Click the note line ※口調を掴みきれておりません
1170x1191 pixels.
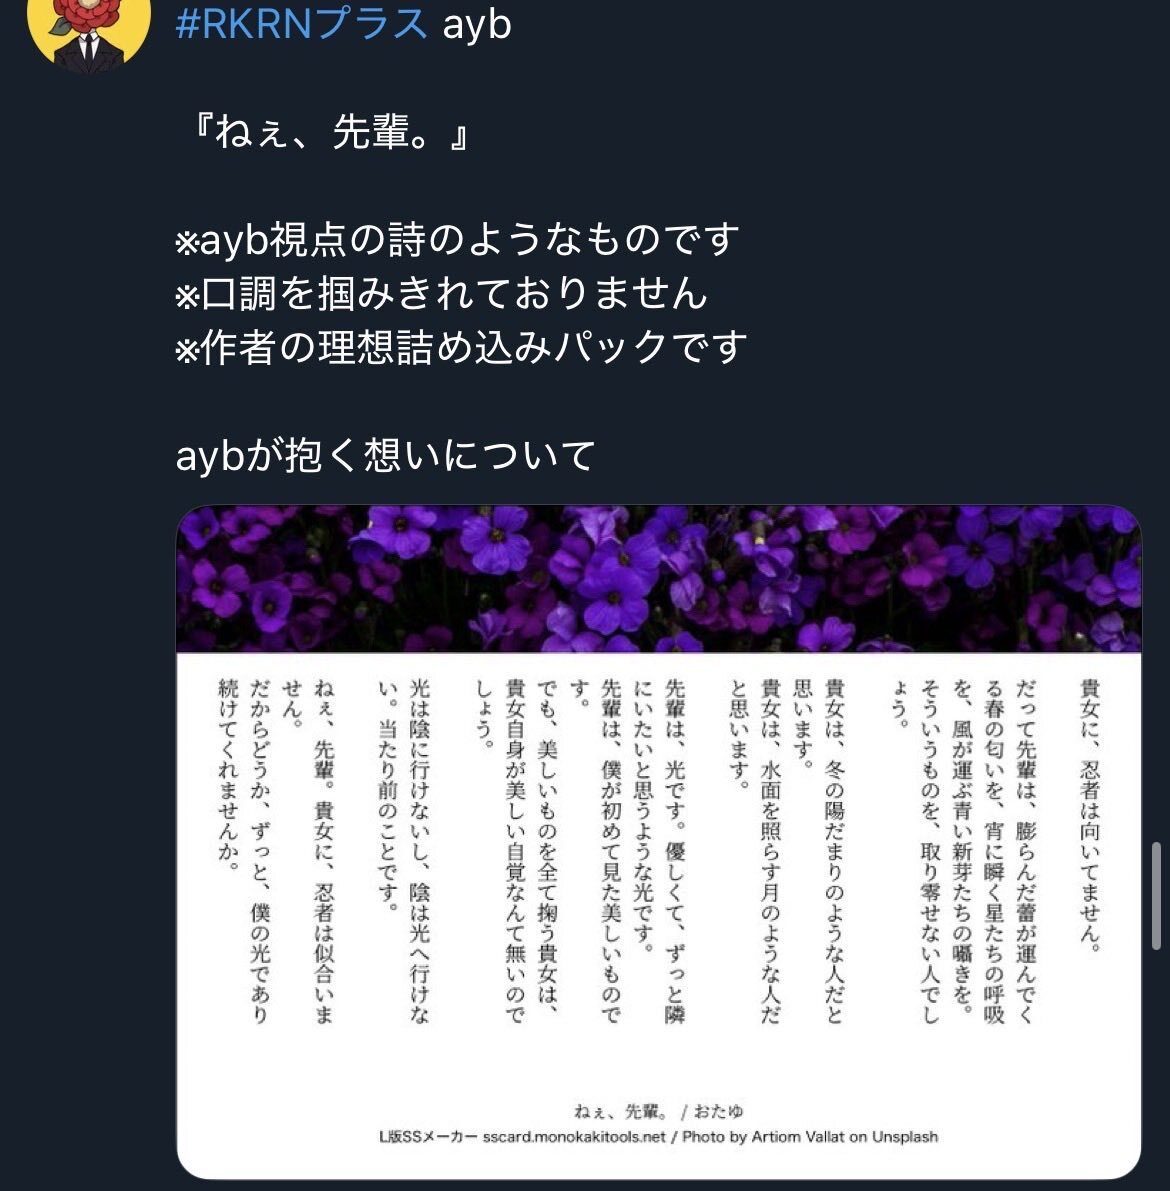pyautogui.click(x=441, y=293)
